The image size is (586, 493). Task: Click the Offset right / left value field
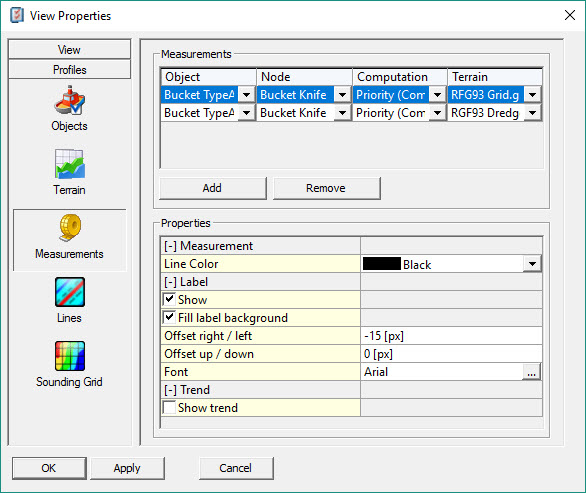point(451,336)
